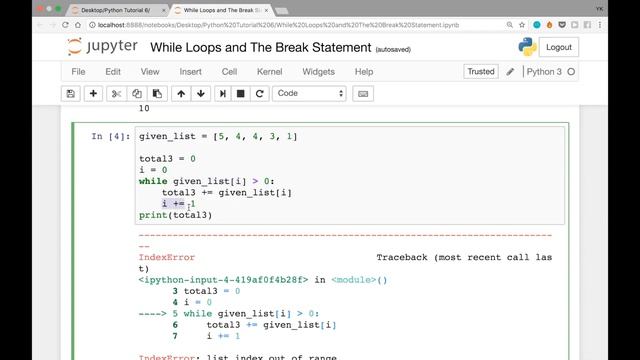Click the highlighted 'i += 1' editor line
The width and height of the screenshot is (640, 360).
(178, 204)
